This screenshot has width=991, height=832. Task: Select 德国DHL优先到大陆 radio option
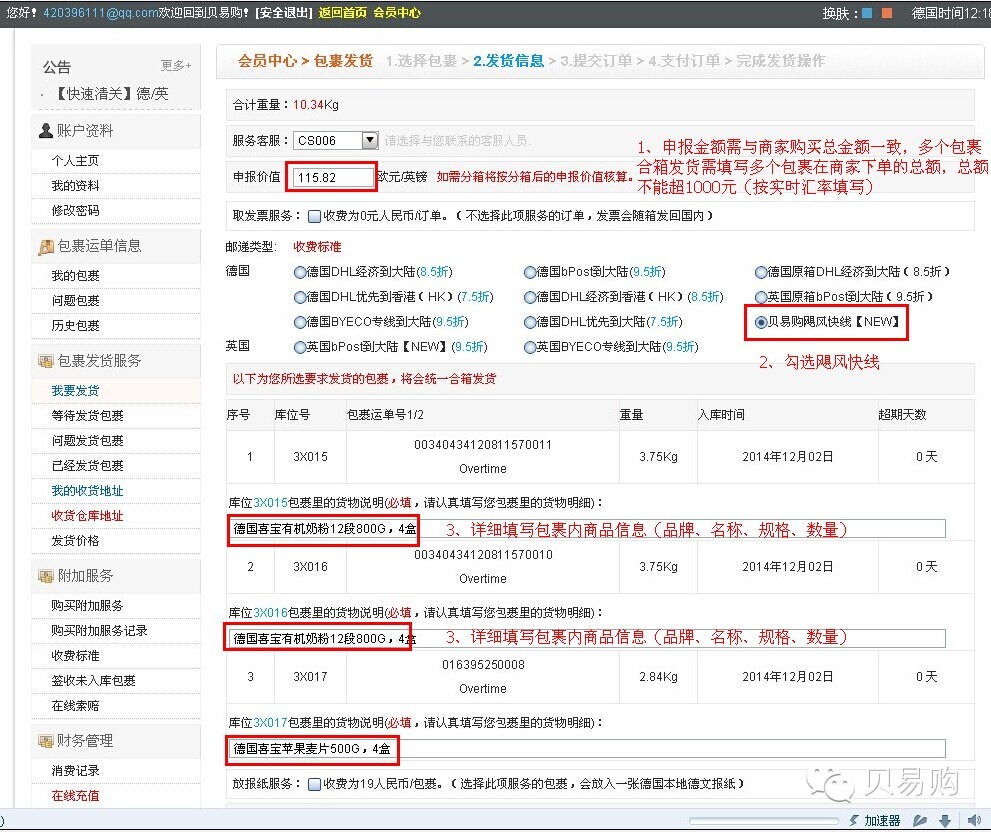click(530, 322)
